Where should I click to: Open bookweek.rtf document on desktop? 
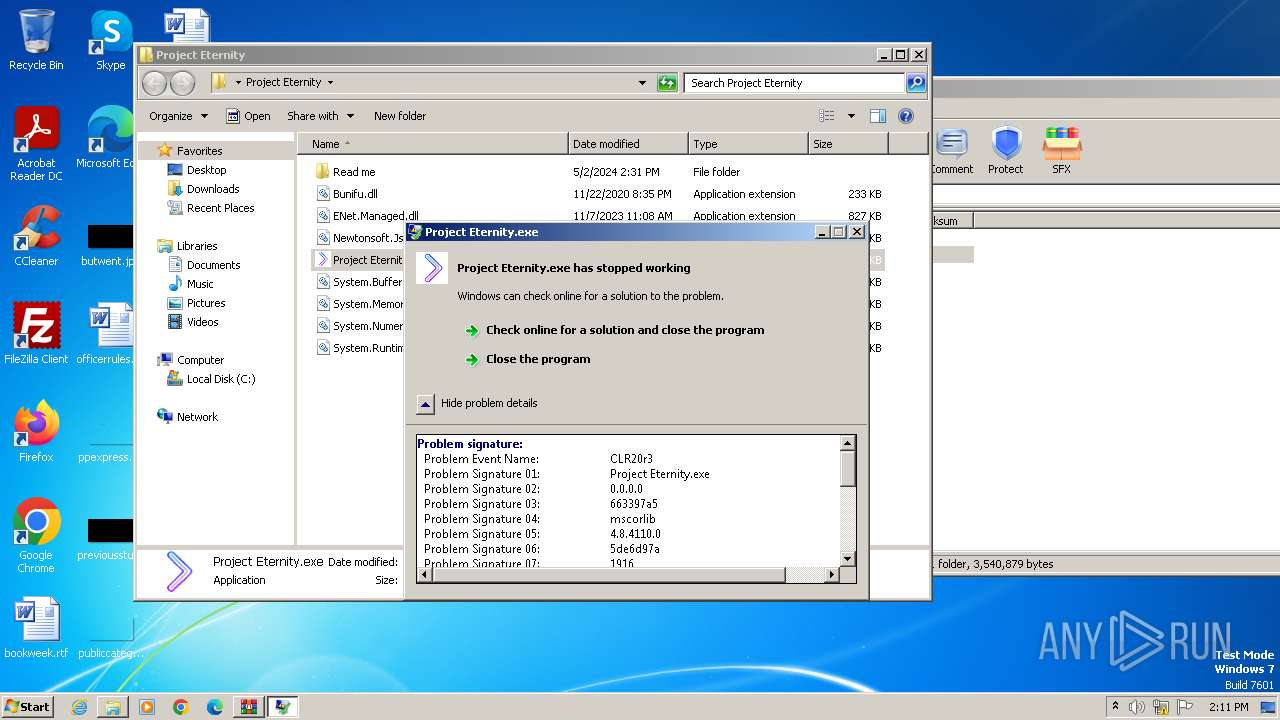(x=36, y=628)
